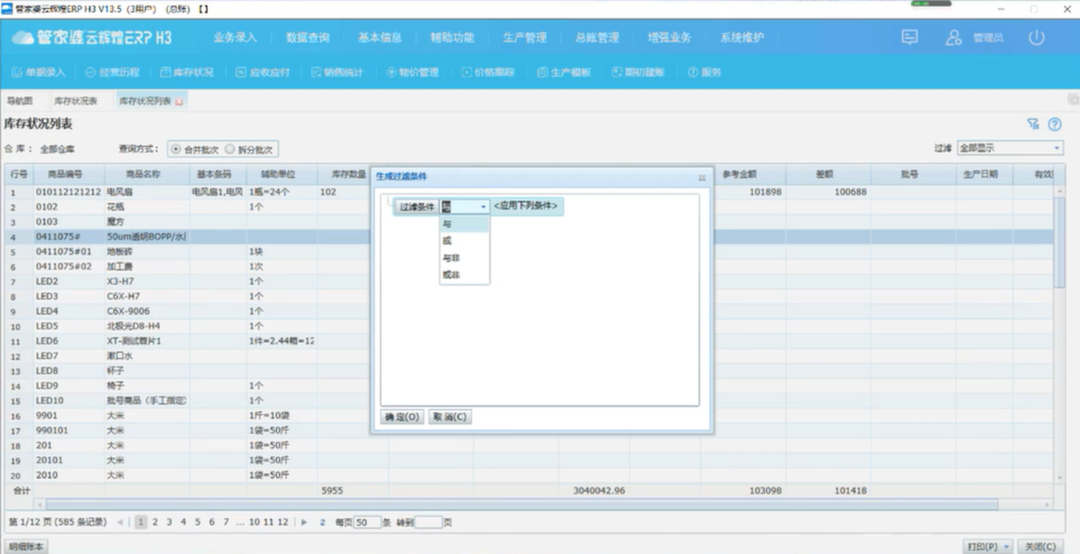Go to page 12 in pagination
Screen dimensions: 1080x554
(282, 522)
